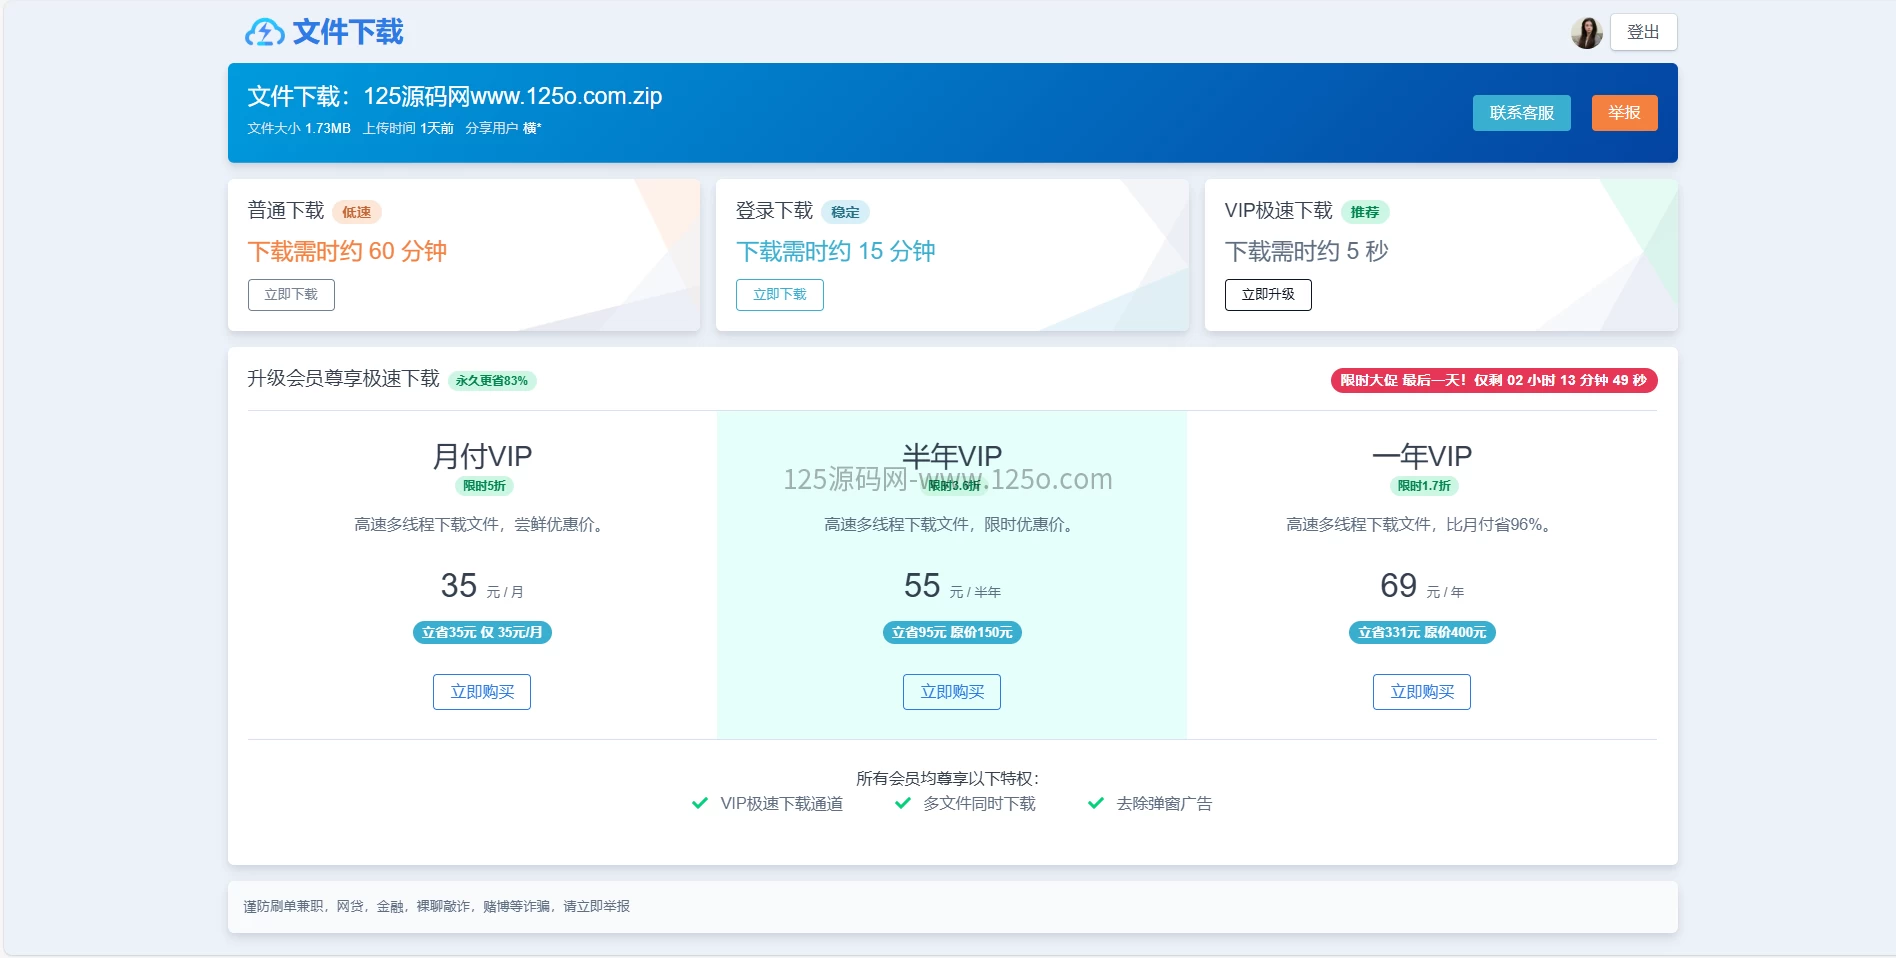Screen dimensions: 1896x958
Task: Click the checkmark next to 多文件同时下载
Action: (903, 803)
